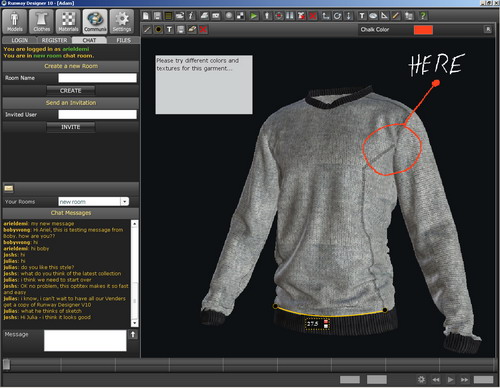Viewport: 500px width, 388px height.
Task: Click the circular rotate arrow icon
Action: [337, 16]
